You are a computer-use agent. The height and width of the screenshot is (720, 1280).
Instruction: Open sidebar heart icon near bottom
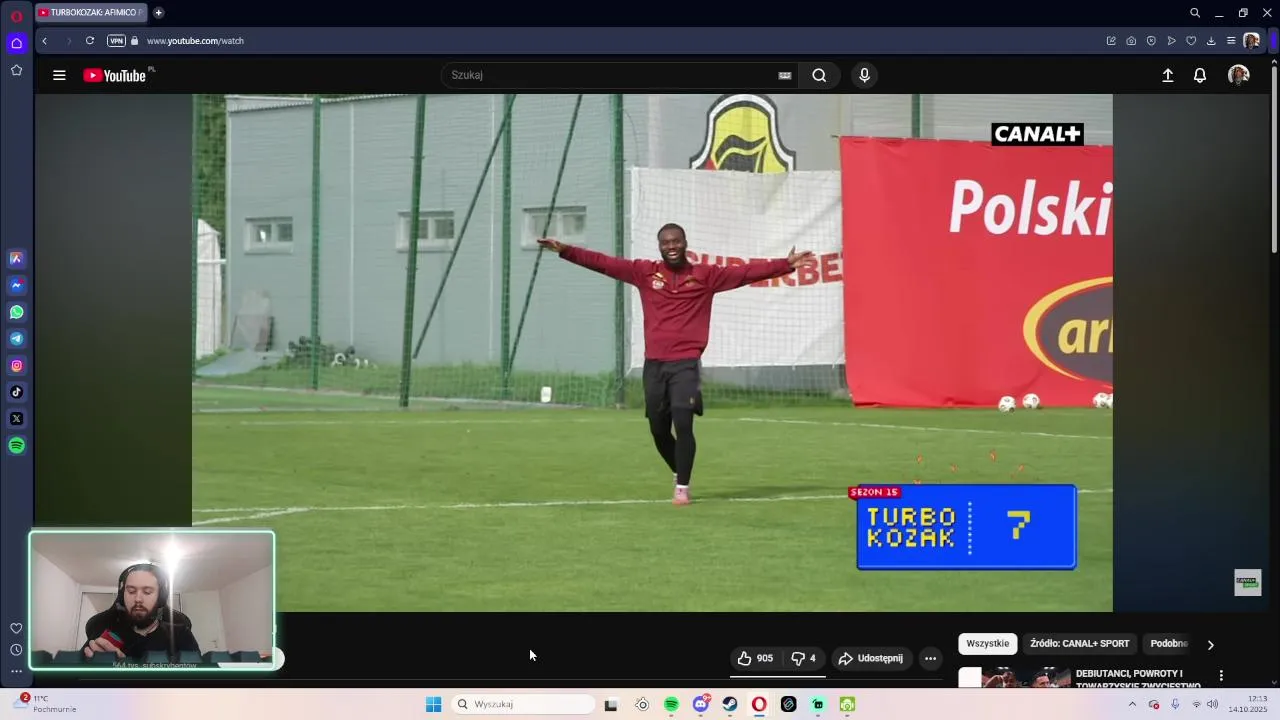[16, 628]
